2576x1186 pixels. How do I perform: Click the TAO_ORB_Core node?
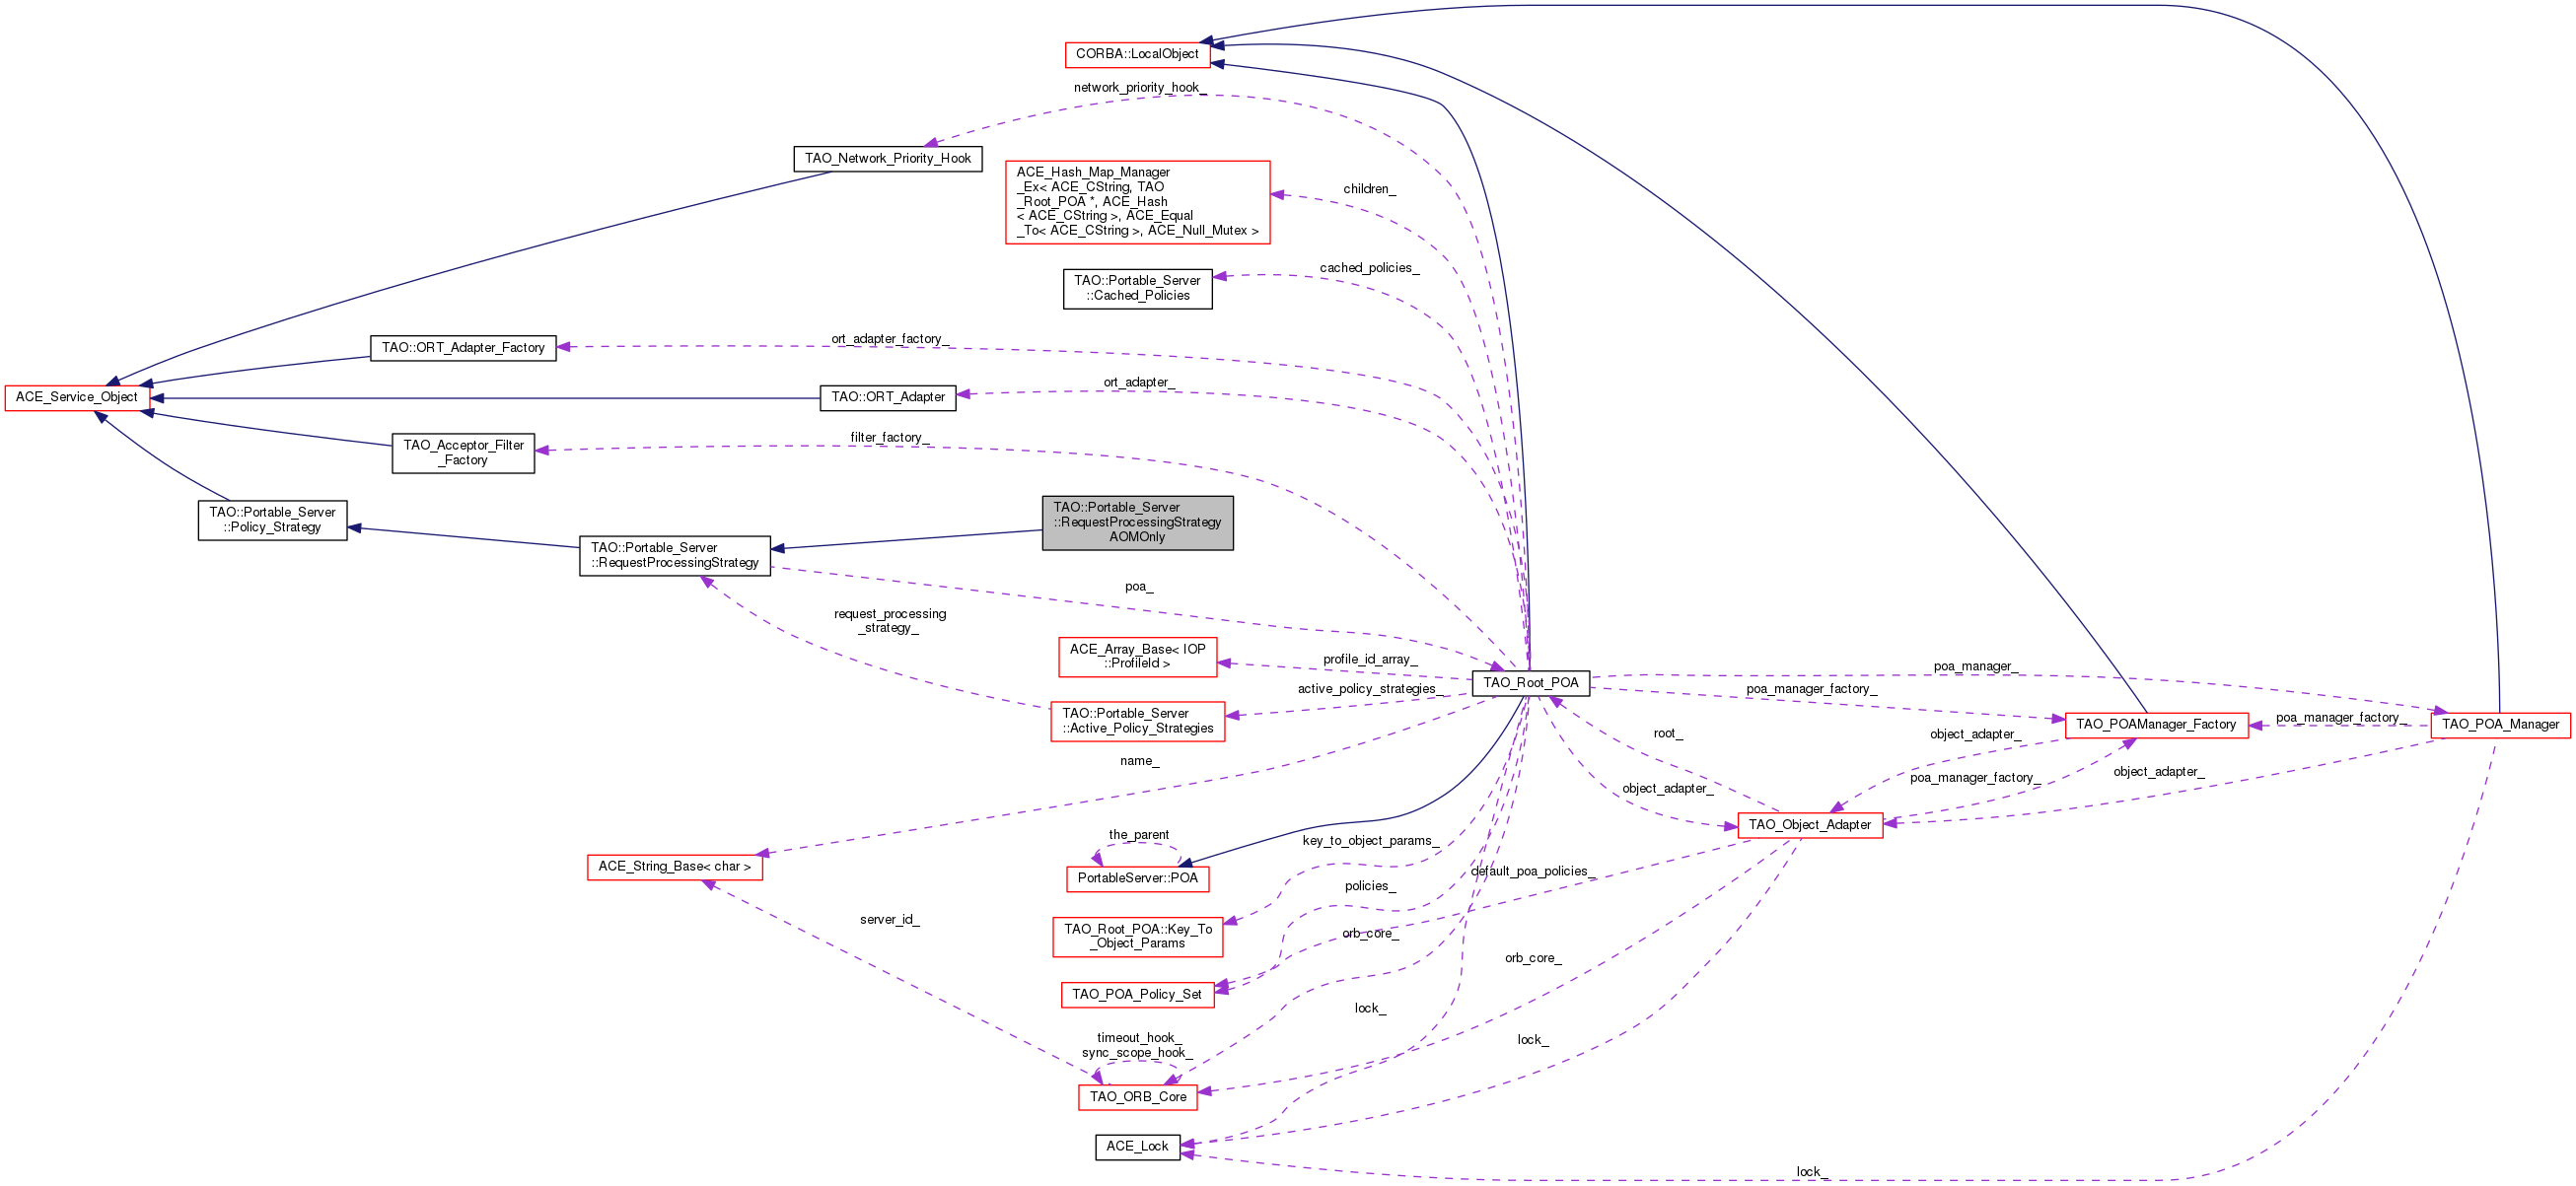click(x=1137, y=1097)
